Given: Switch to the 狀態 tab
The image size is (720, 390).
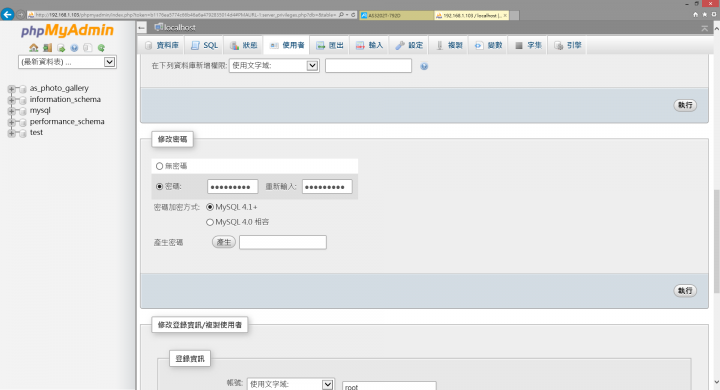Looking at the screenshot, I should tap(243, 45).
